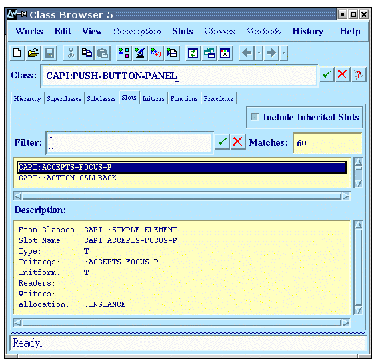
Task: Confirm class name with green checkmark
Action: [326, 74]
